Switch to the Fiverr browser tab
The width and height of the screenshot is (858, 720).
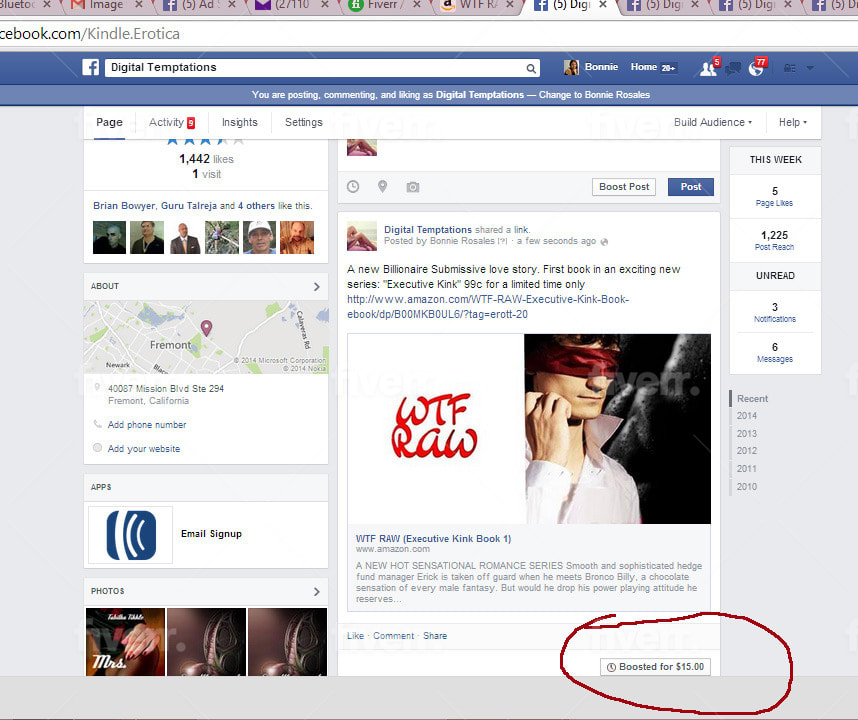point(383,5)
